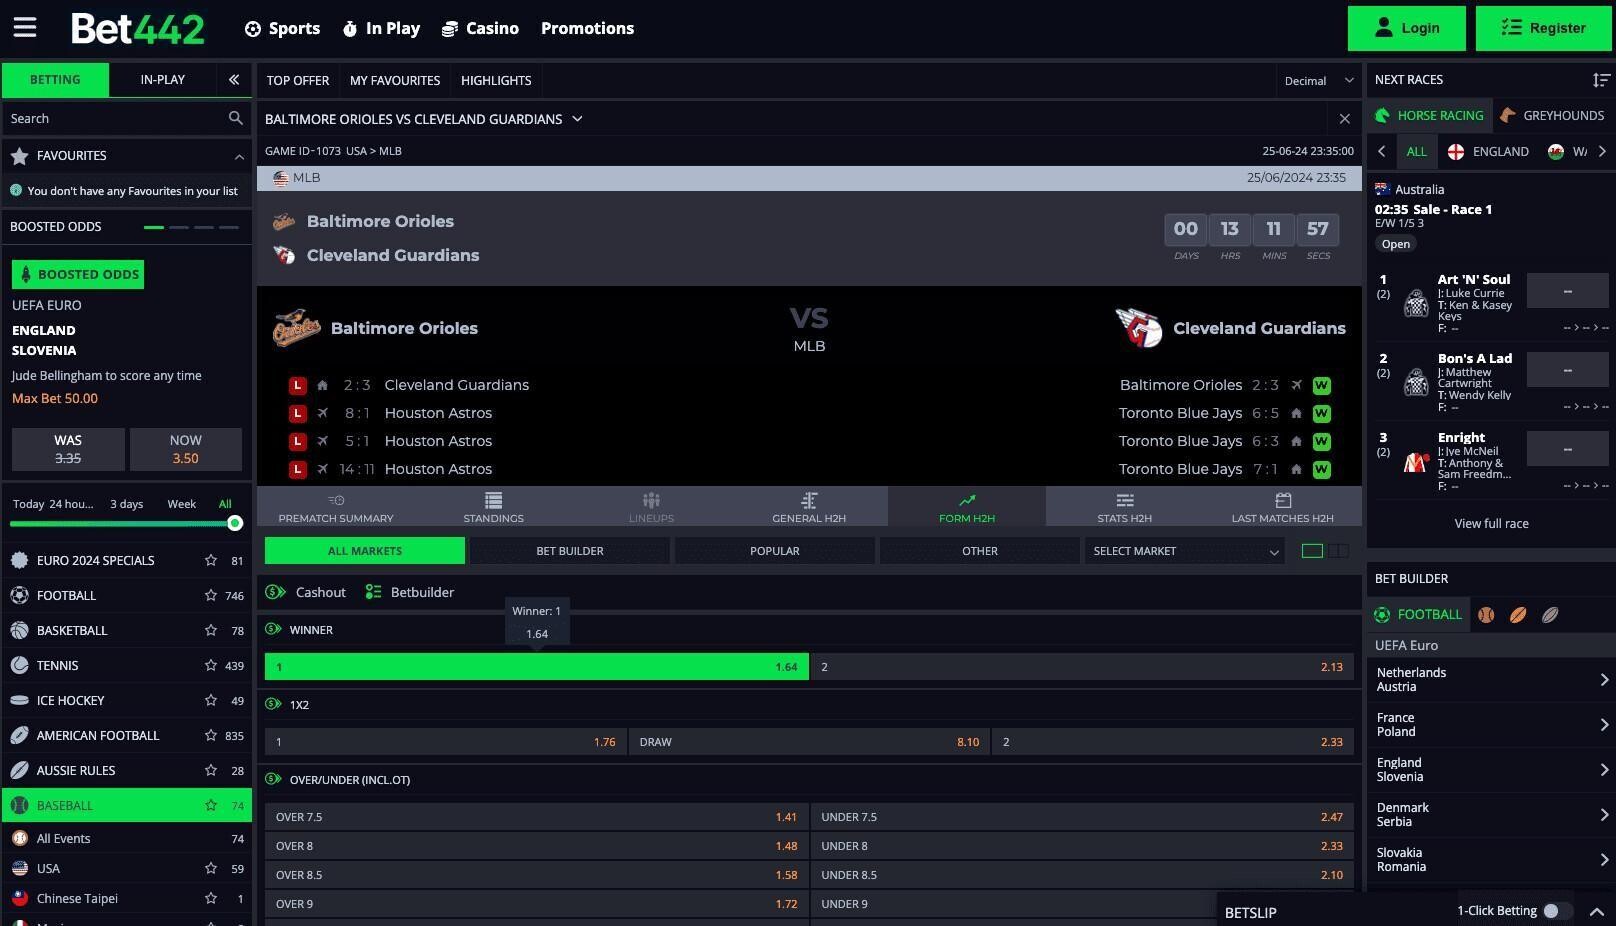1616x926 pixels.
Task: Click the Login button
Action: coord(1406,28)
